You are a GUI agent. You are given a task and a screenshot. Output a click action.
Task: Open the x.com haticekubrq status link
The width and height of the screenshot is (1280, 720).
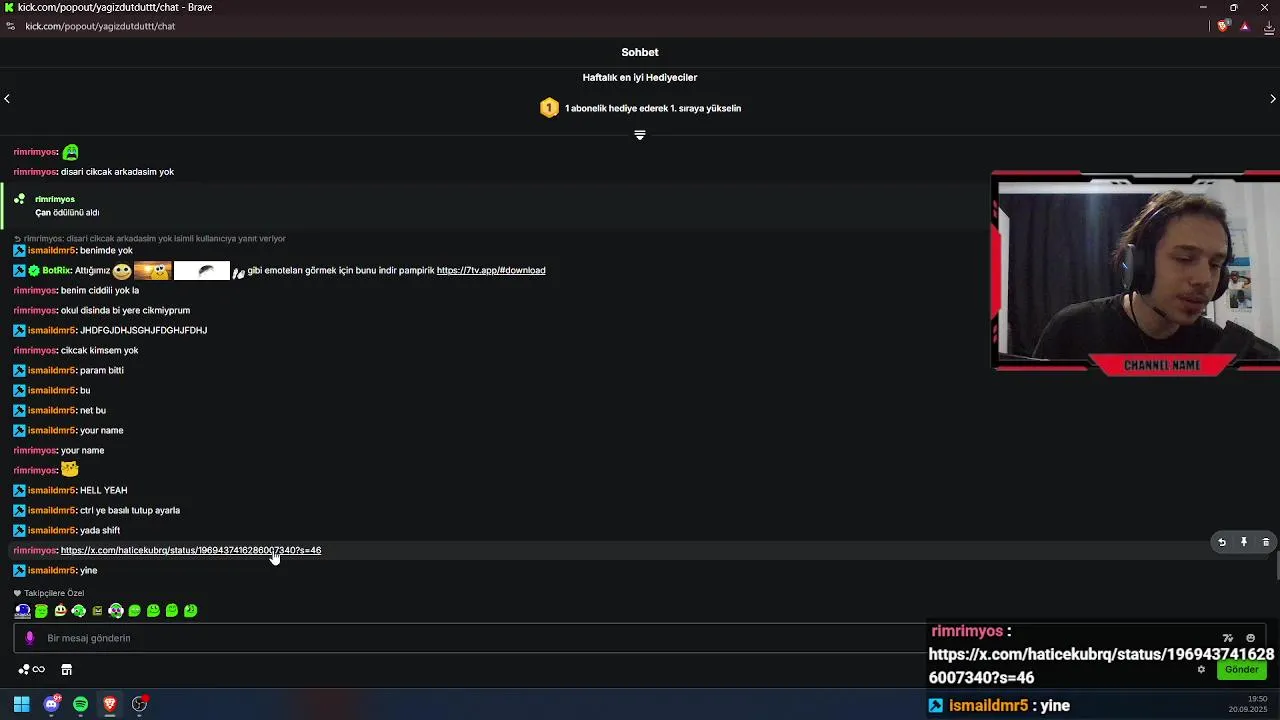click(x=191, y=550)
